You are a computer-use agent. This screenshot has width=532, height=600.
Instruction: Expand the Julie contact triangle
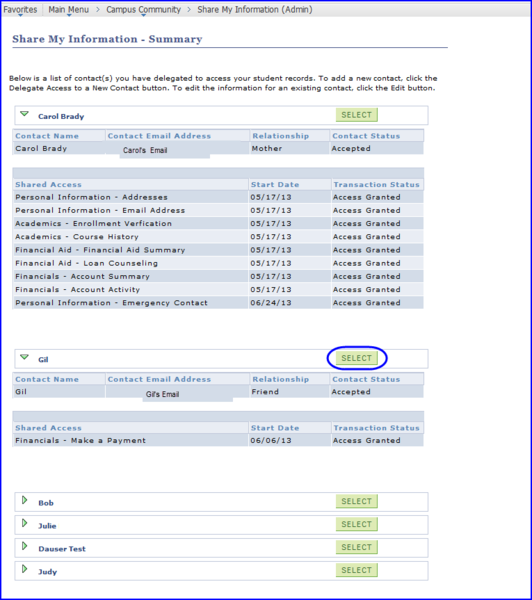(24, 523)
